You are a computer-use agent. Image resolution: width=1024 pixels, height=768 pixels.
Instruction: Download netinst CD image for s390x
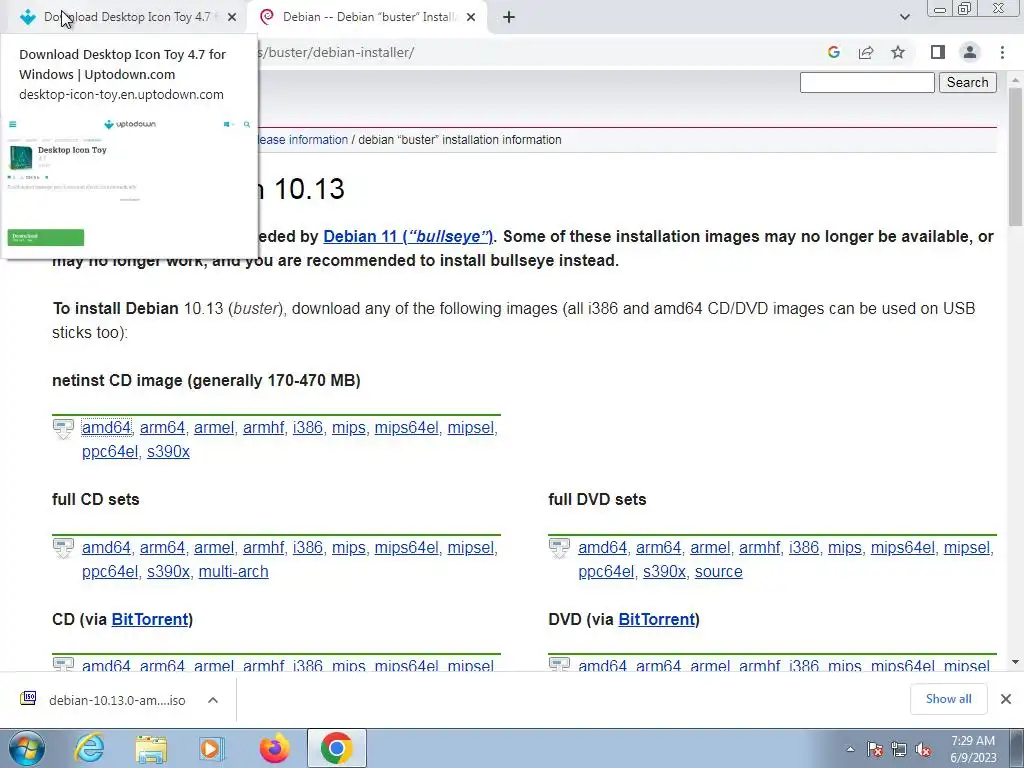tap(168, 452)
